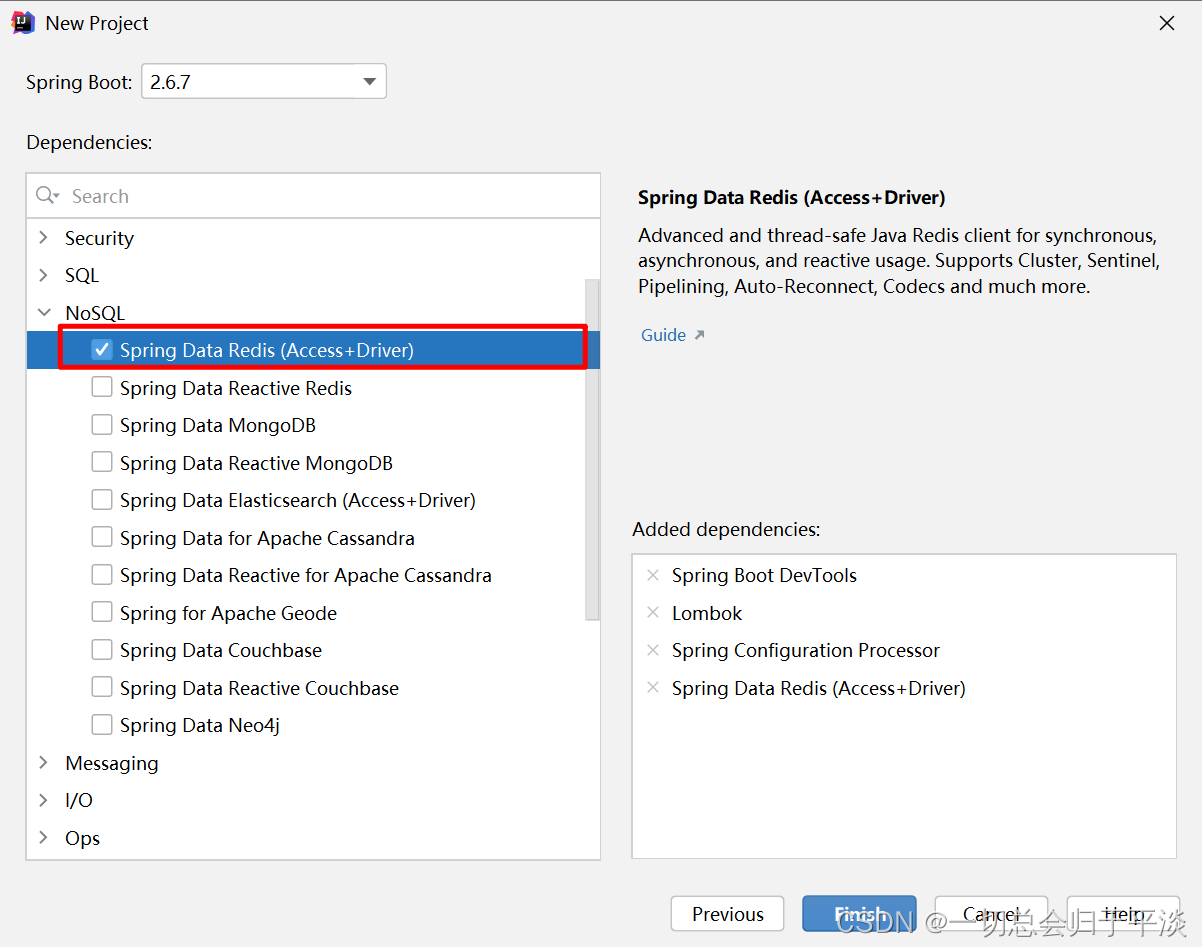Uncheck Spring Data Redis (Access+Driver)
1202x947 pixels.
(x=101, y=350)
